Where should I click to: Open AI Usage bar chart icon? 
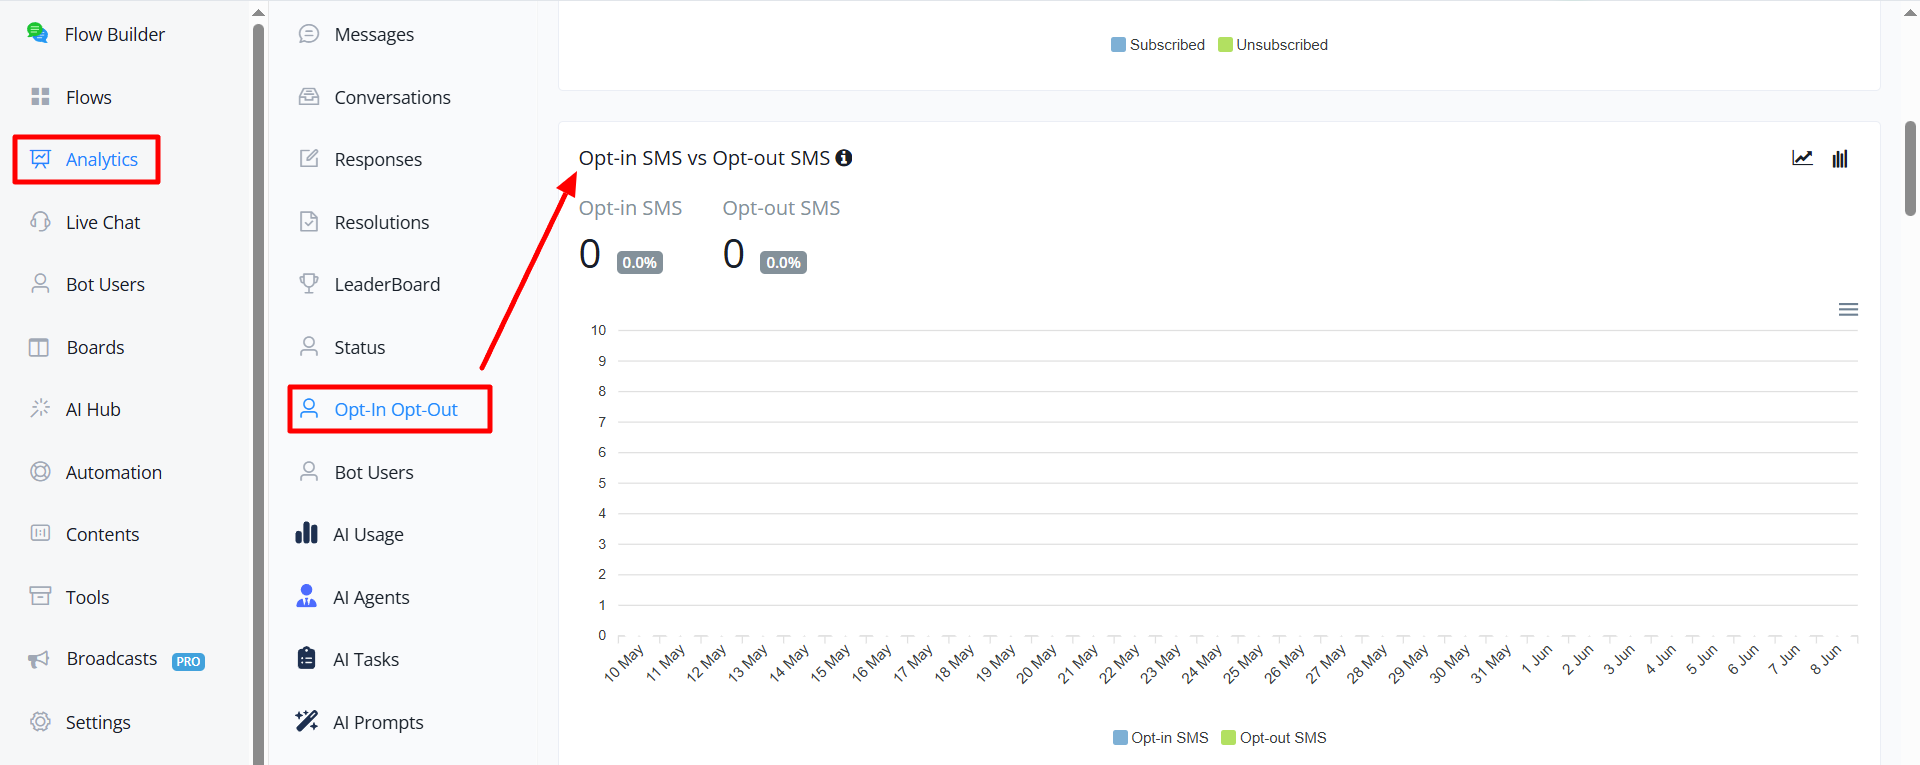click(307, 533)
